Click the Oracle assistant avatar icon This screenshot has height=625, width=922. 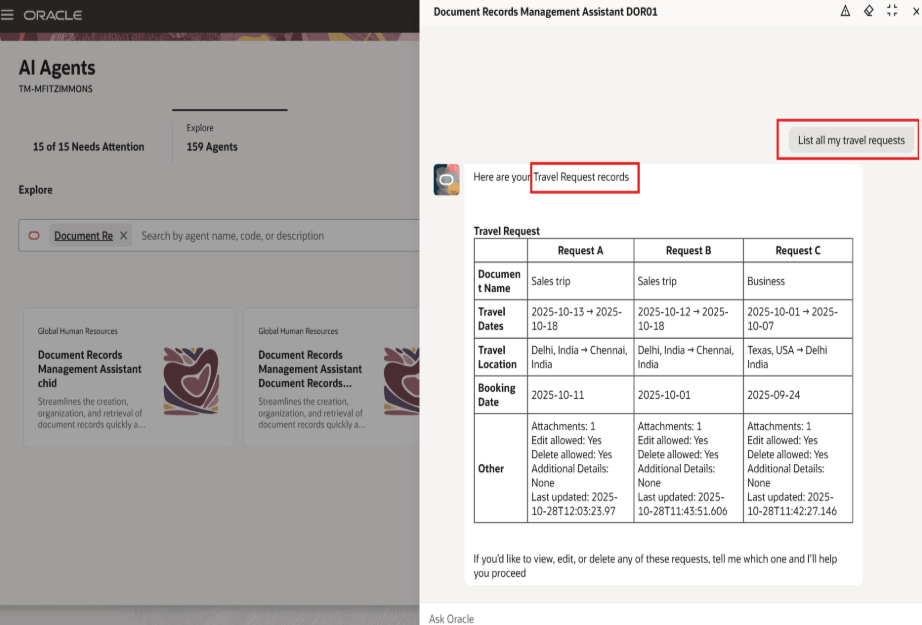446,179
